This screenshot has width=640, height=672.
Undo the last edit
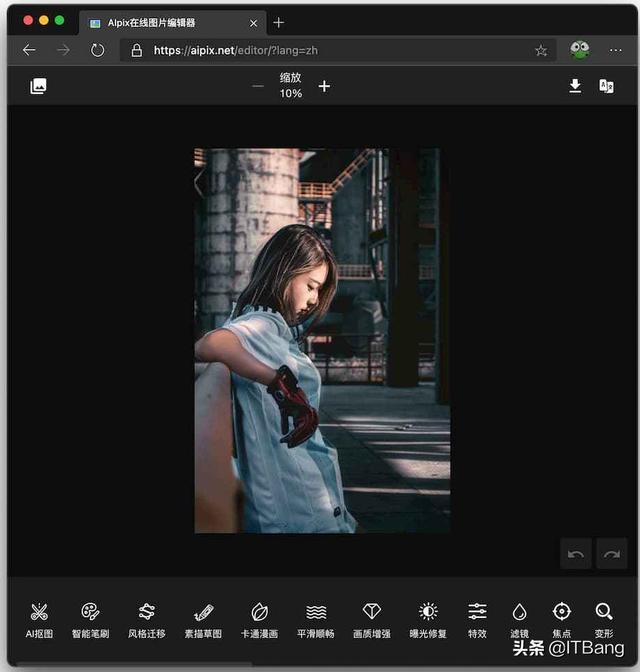576,553
